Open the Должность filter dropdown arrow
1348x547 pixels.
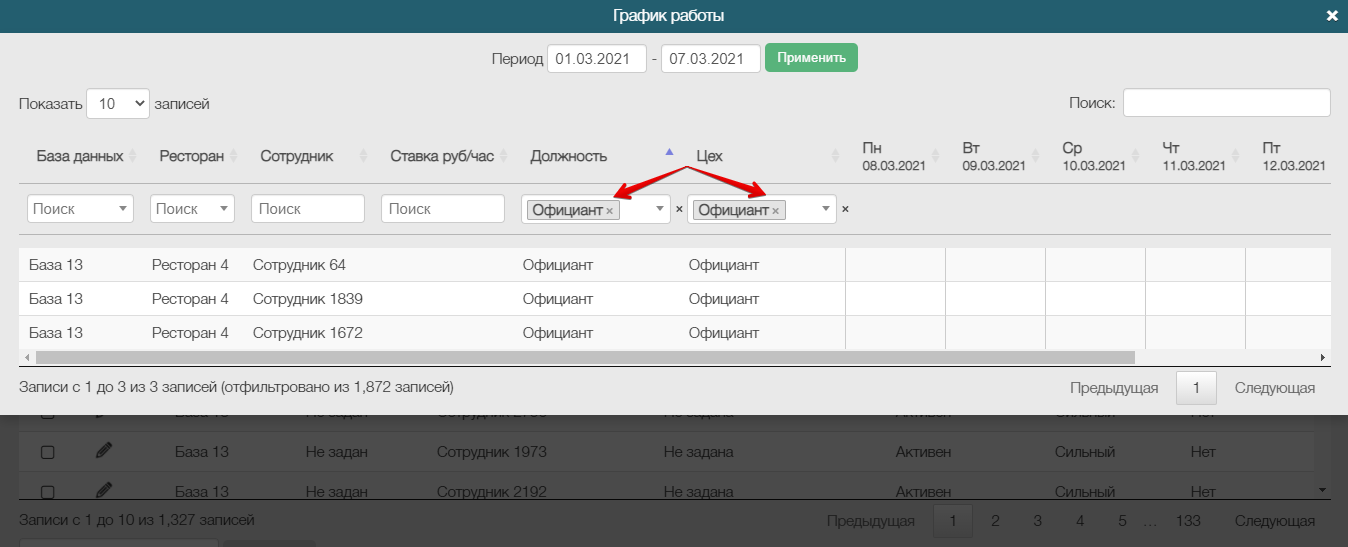pyautogui.click(x=659, y=209)
